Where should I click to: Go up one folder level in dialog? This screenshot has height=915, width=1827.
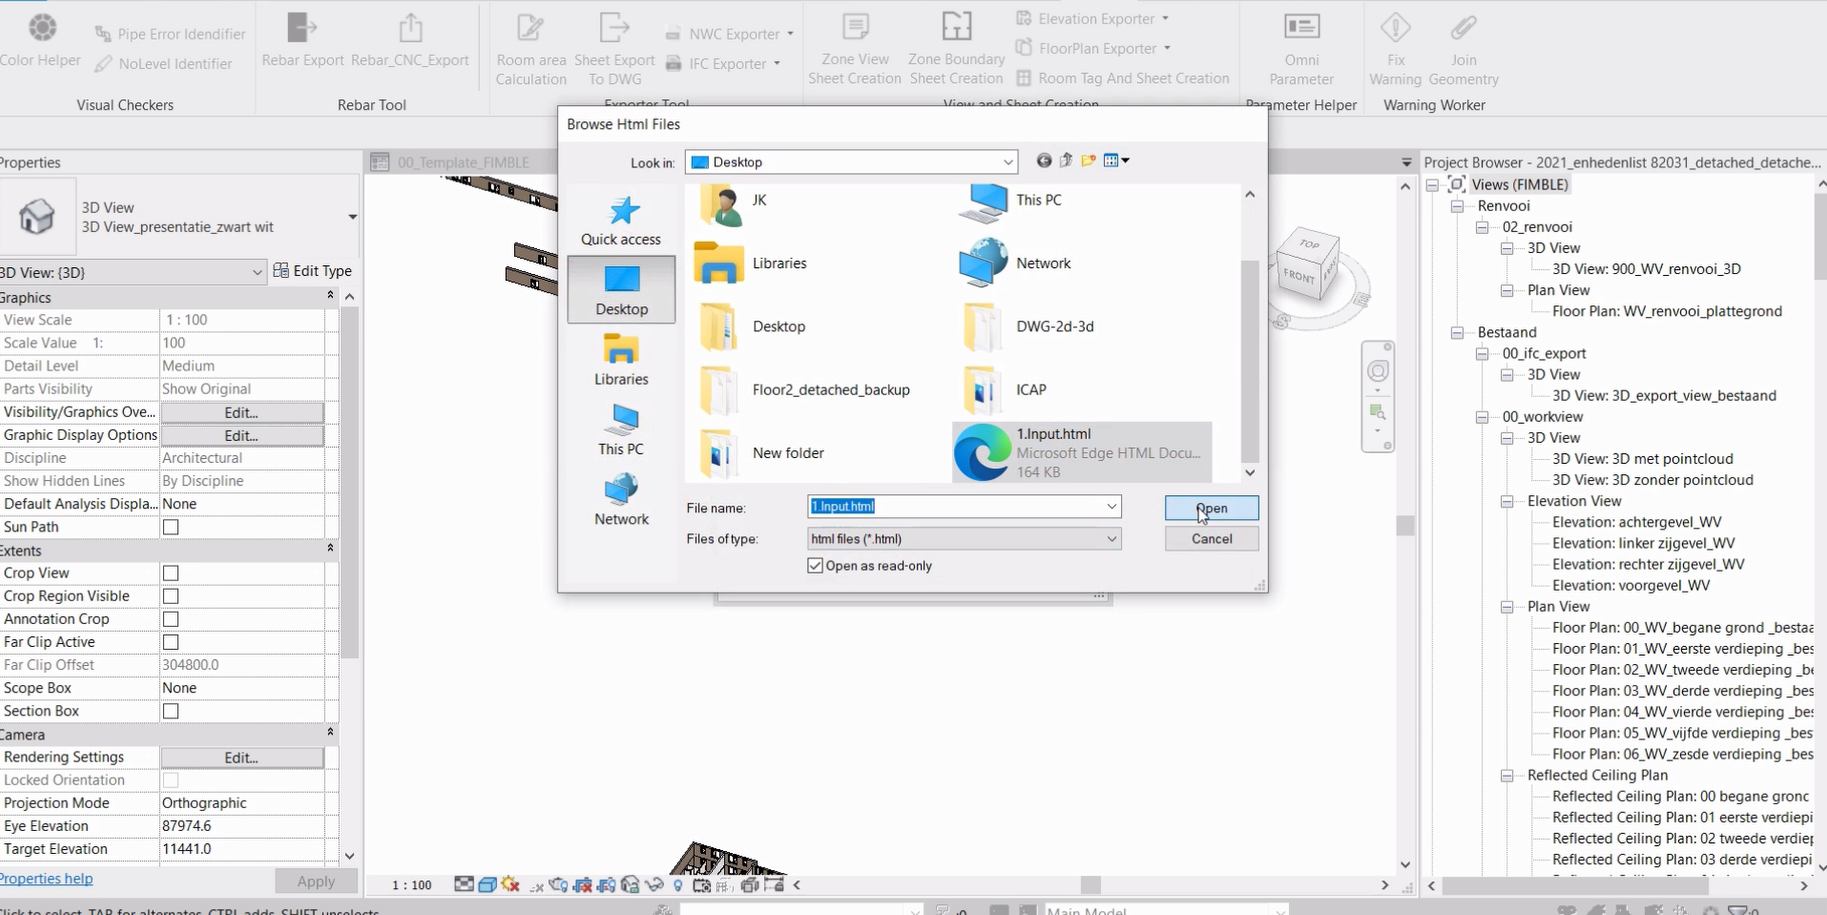click(1066, 161)
